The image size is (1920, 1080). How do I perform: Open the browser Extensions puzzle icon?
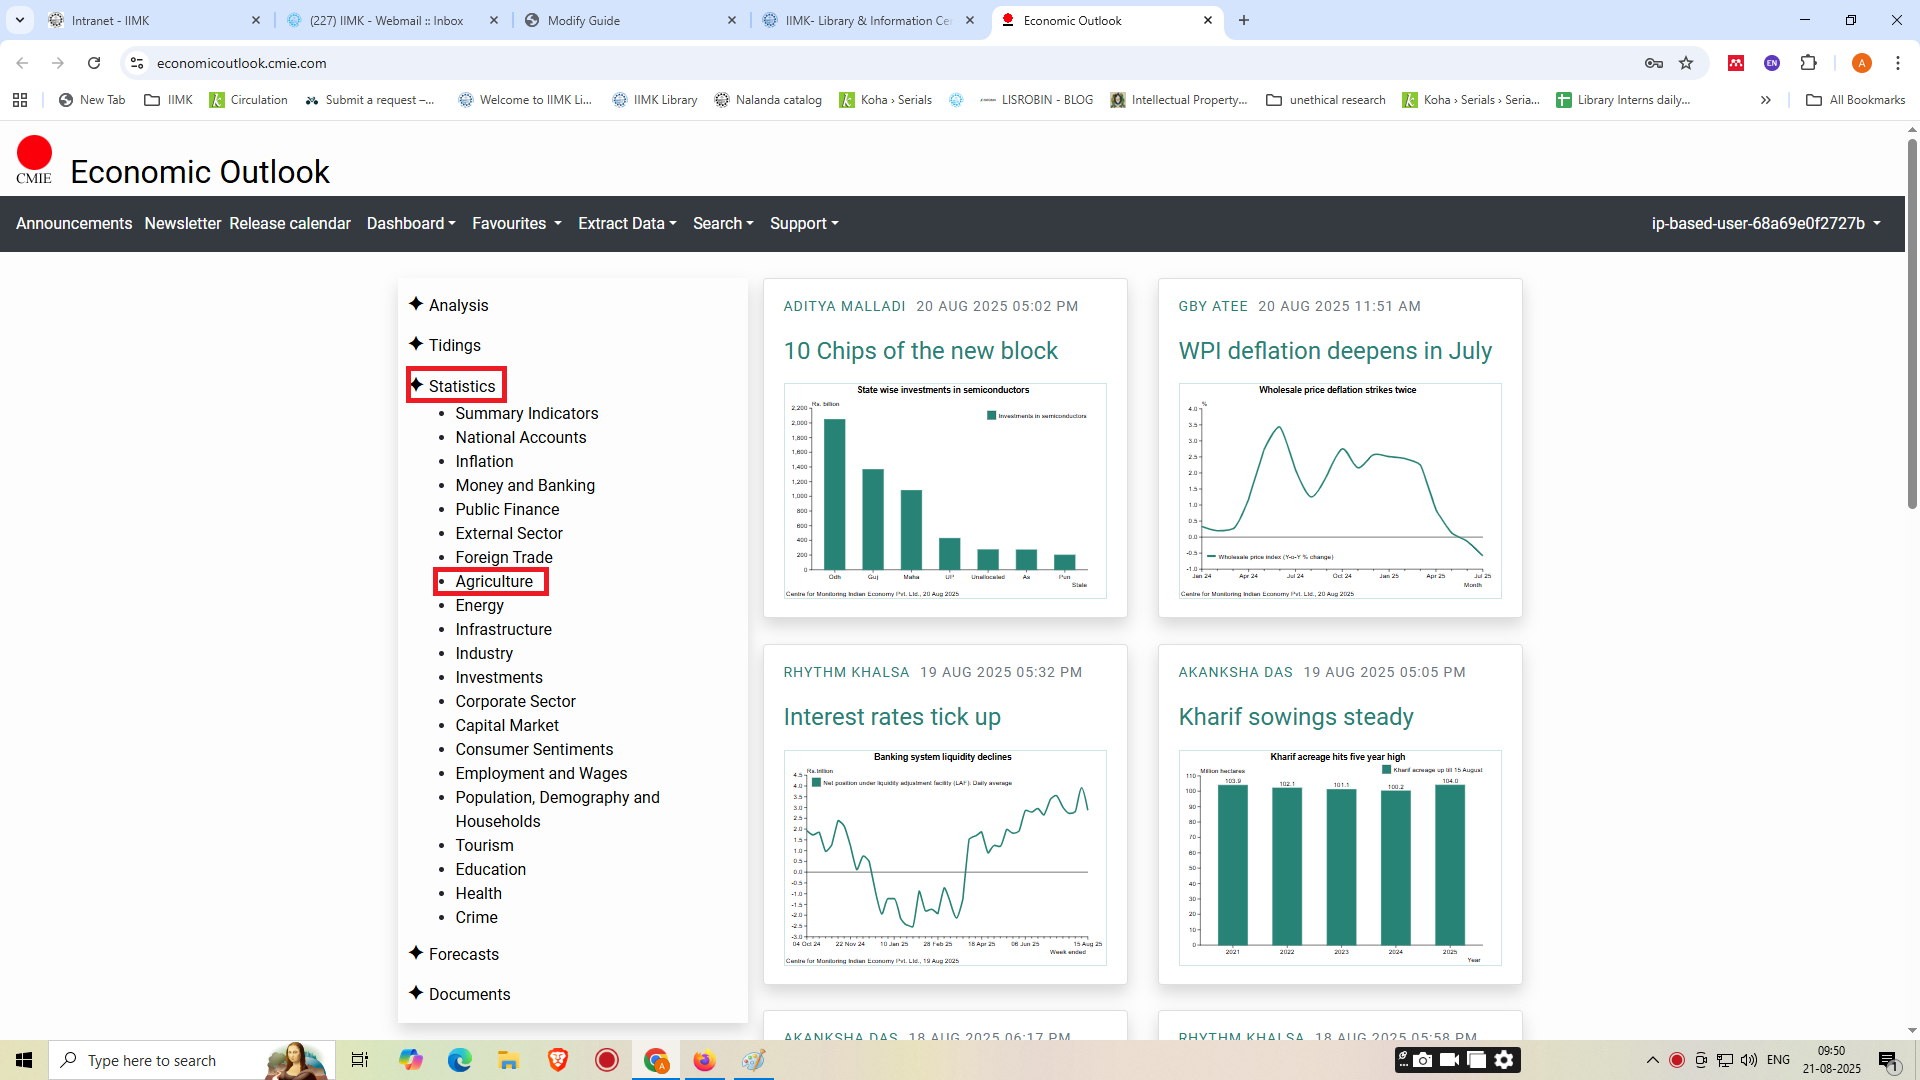point(1808,63)
